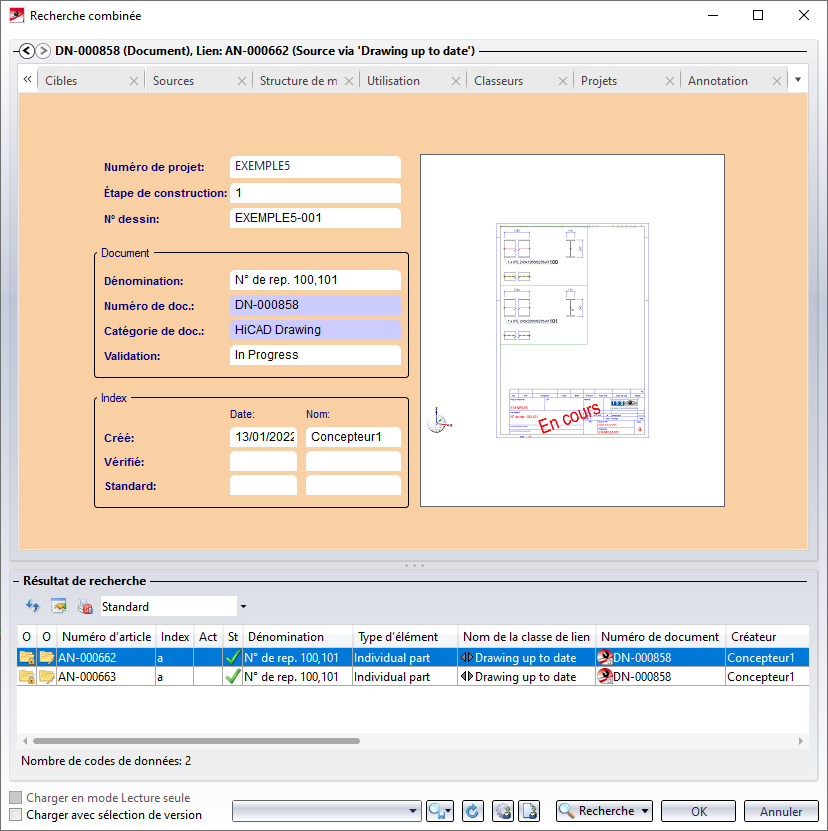Click the Numéro de projet field EXEMPLE5

coord(315,166)
